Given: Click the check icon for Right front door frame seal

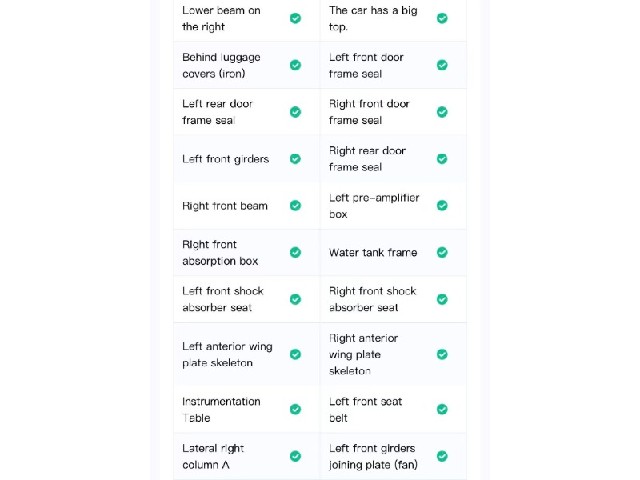Looking at the screenshot, I should pyautogui.click(x=442, y=112).
